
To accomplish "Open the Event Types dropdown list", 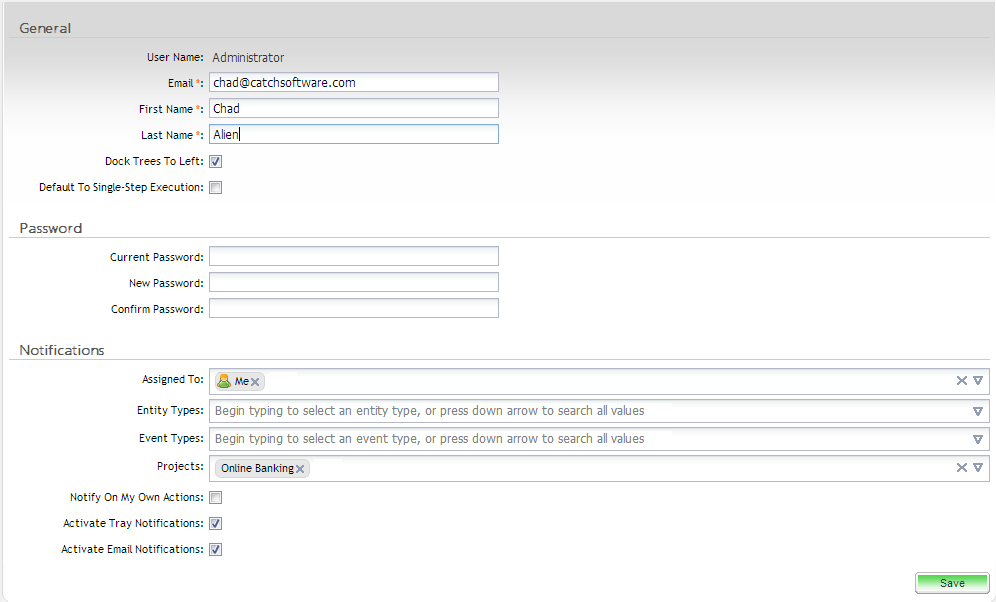I will 978,439.
